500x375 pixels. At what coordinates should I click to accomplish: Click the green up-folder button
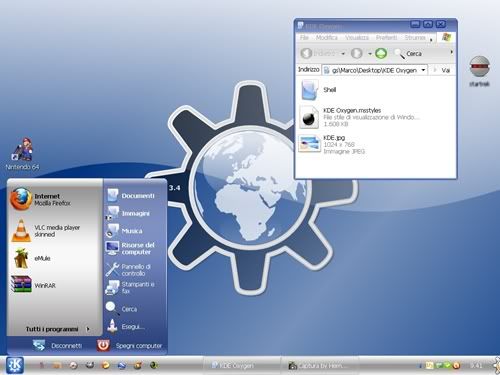pos(381,53)
